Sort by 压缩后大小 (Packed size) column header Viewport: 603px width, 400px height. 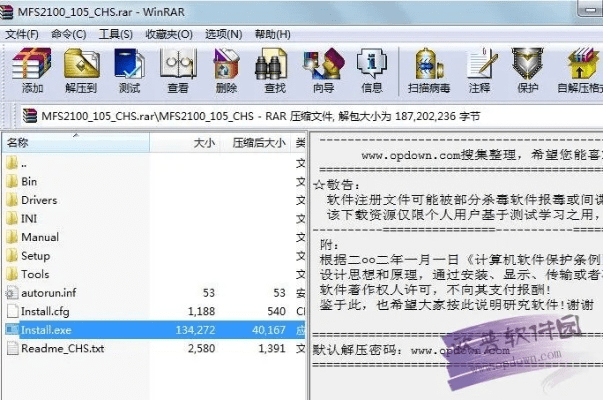pyautogui.click(x=254, y=143)
